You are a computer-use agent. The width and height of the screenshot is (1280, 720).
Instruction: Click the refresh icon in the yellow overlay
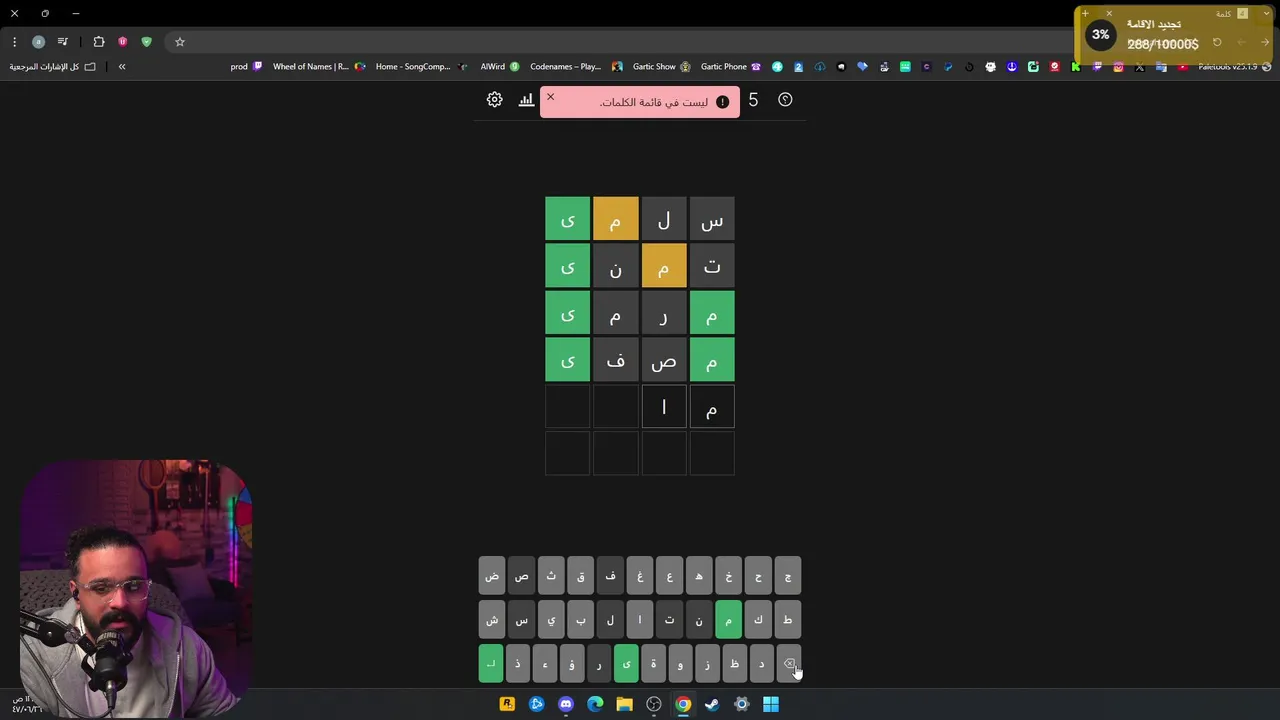coord(1217,43)
